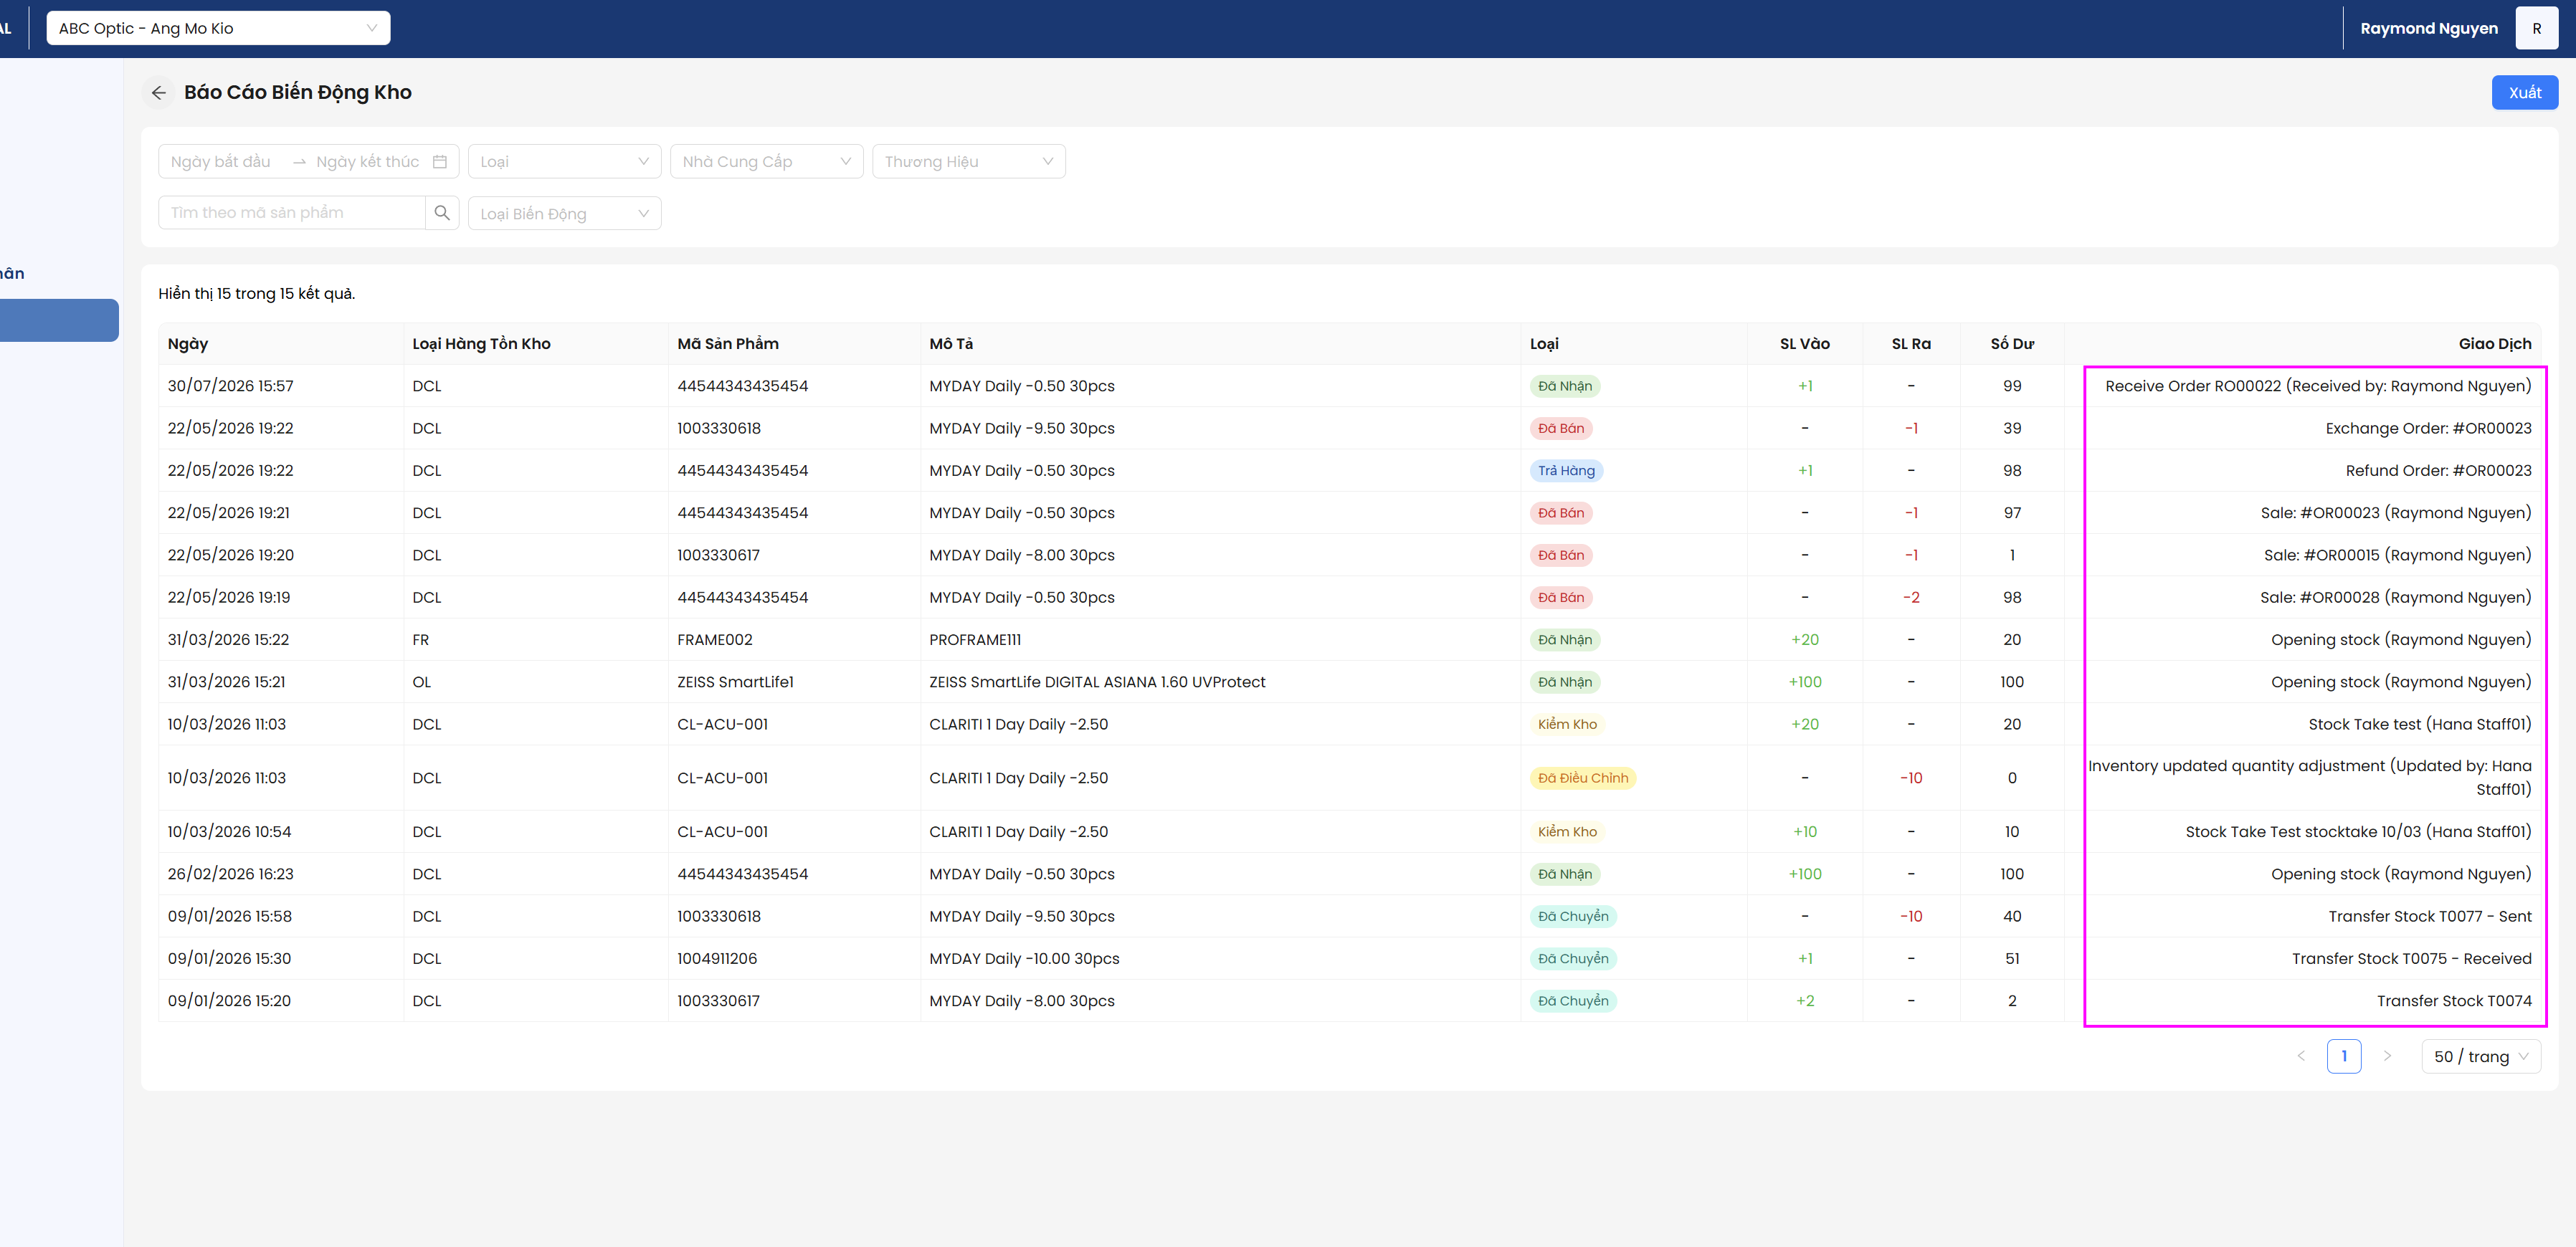Switch branch via ABC Optic selector

[218, 28]
